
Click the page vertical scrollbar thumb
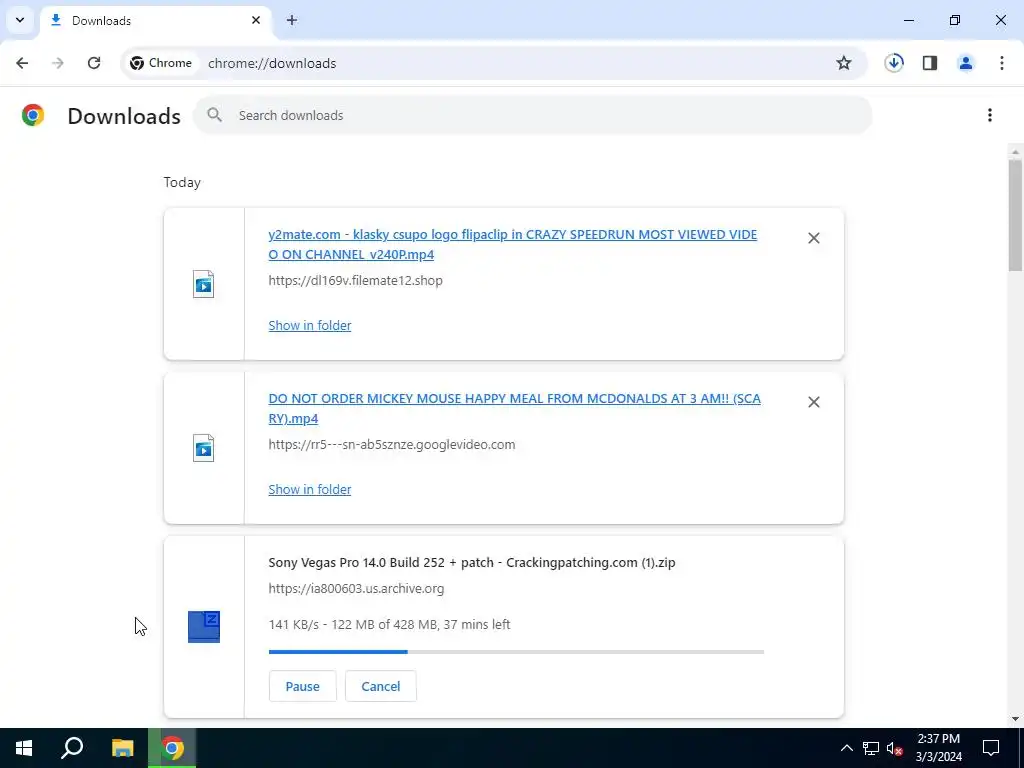coord(1015,216)
